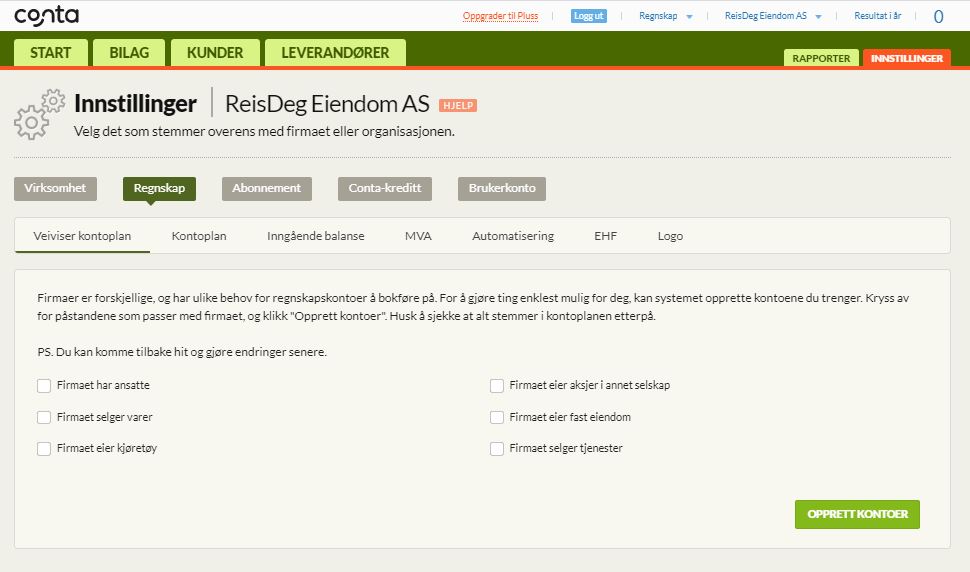970x572 pixels.
Task: Open the EHF sub-tab
Action: [x=606, y=236]
